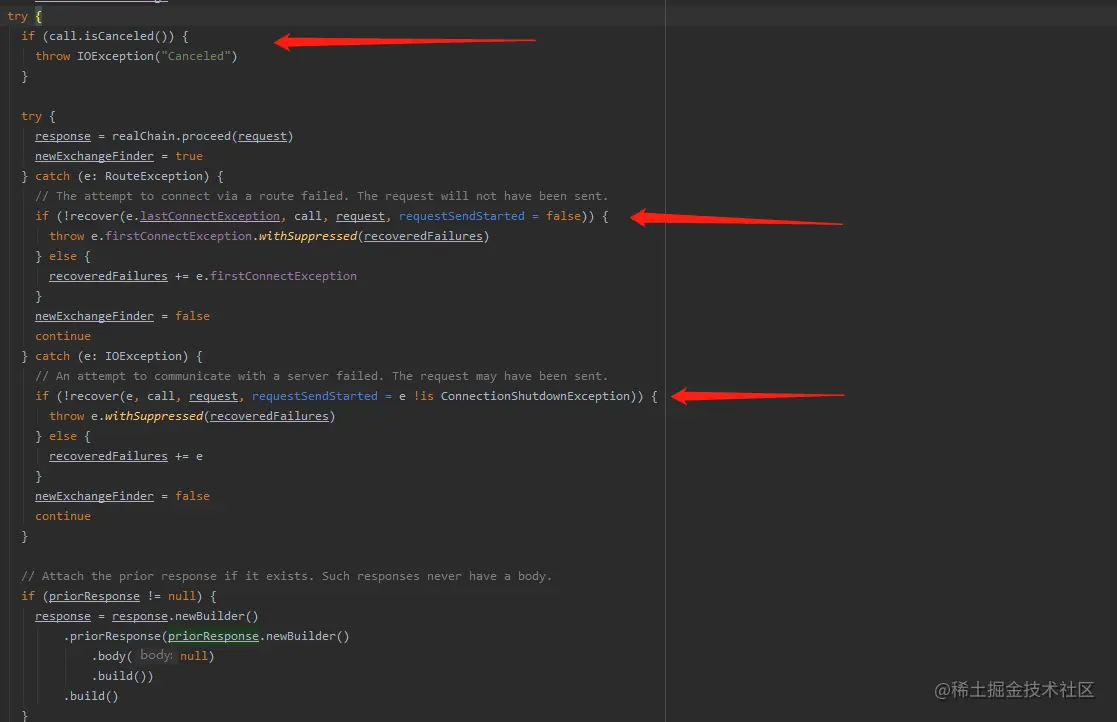The height and width of the screenshot is (722, 1117).
Task: Click comment "Attach the prior response if it exists"
Action: pyautogui.click(x=167, y=576)
